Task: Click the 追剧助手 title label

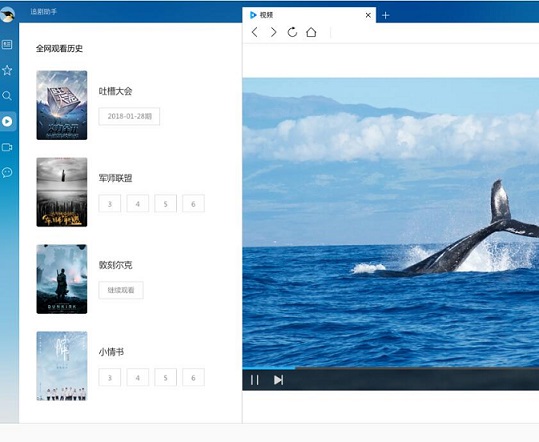Action: point(43,12)
